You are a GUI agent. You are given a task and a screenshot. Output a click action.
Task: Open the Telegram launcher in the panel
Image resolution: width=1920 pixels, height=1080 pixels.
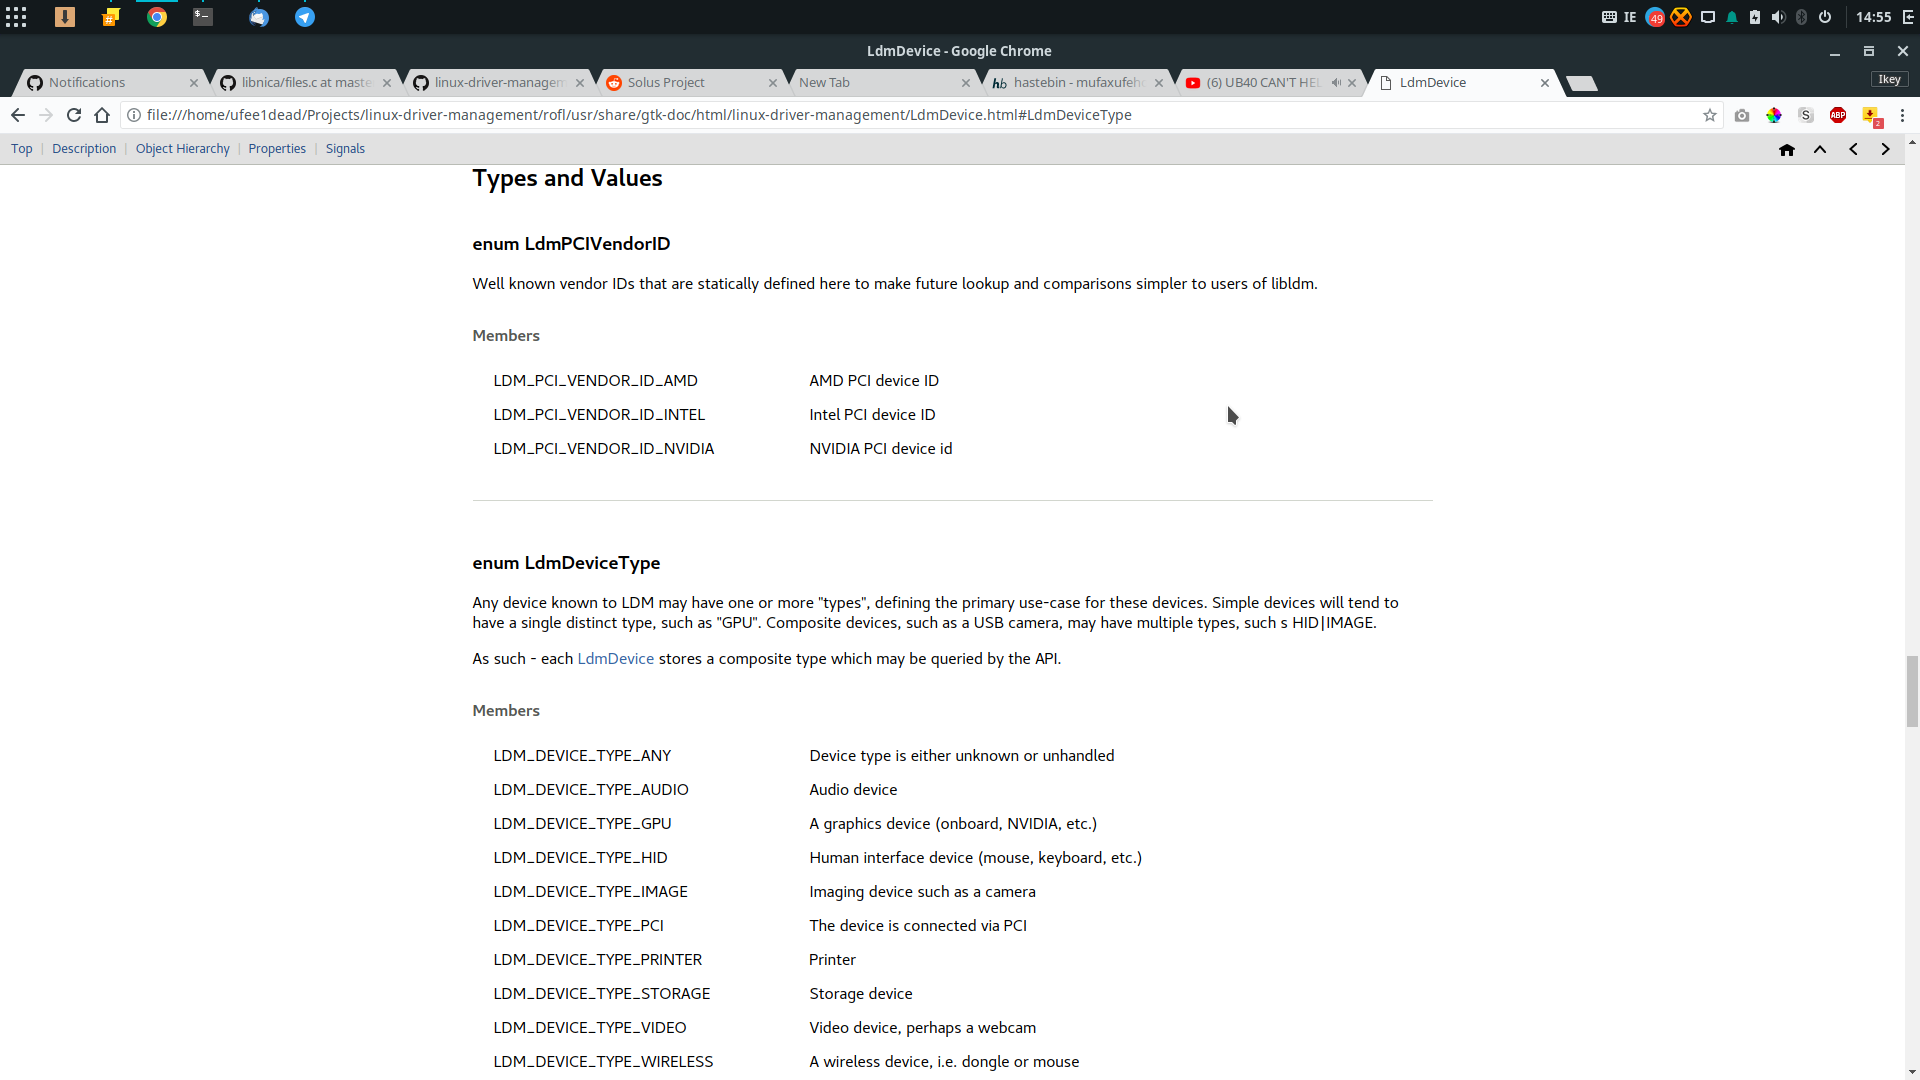tap(305, 17)
